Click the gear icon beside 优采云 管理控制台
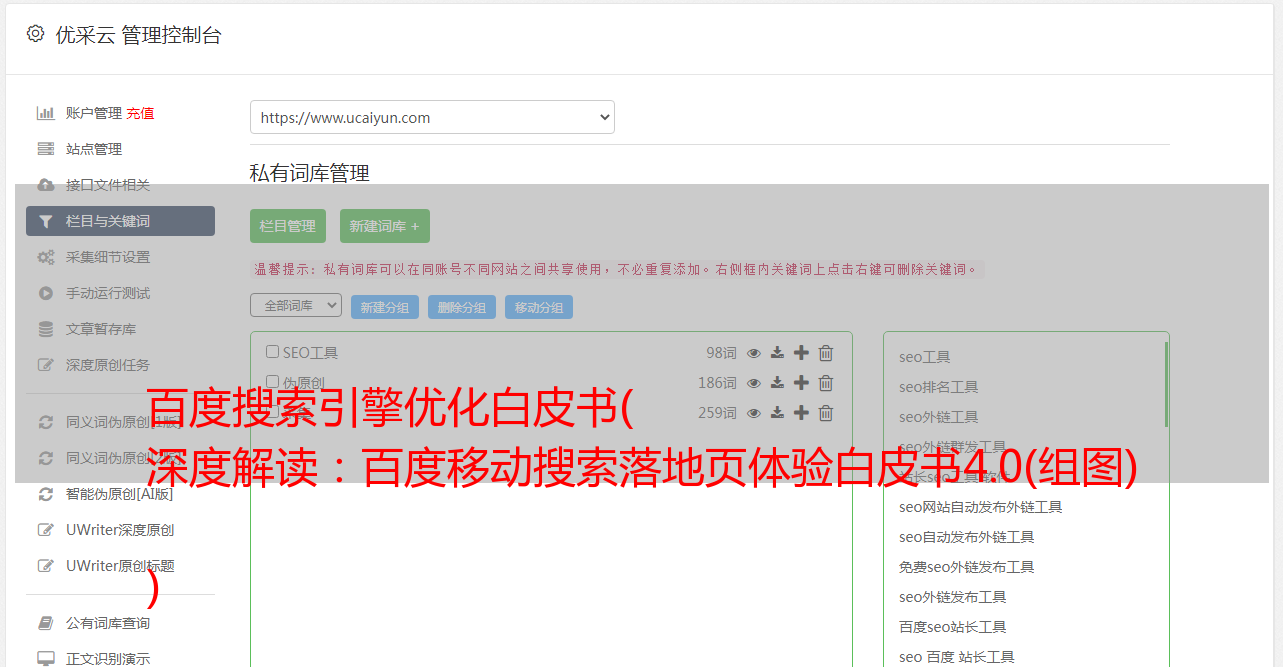This screenshot has height=667, width=1283. click(x=36, y=34)
